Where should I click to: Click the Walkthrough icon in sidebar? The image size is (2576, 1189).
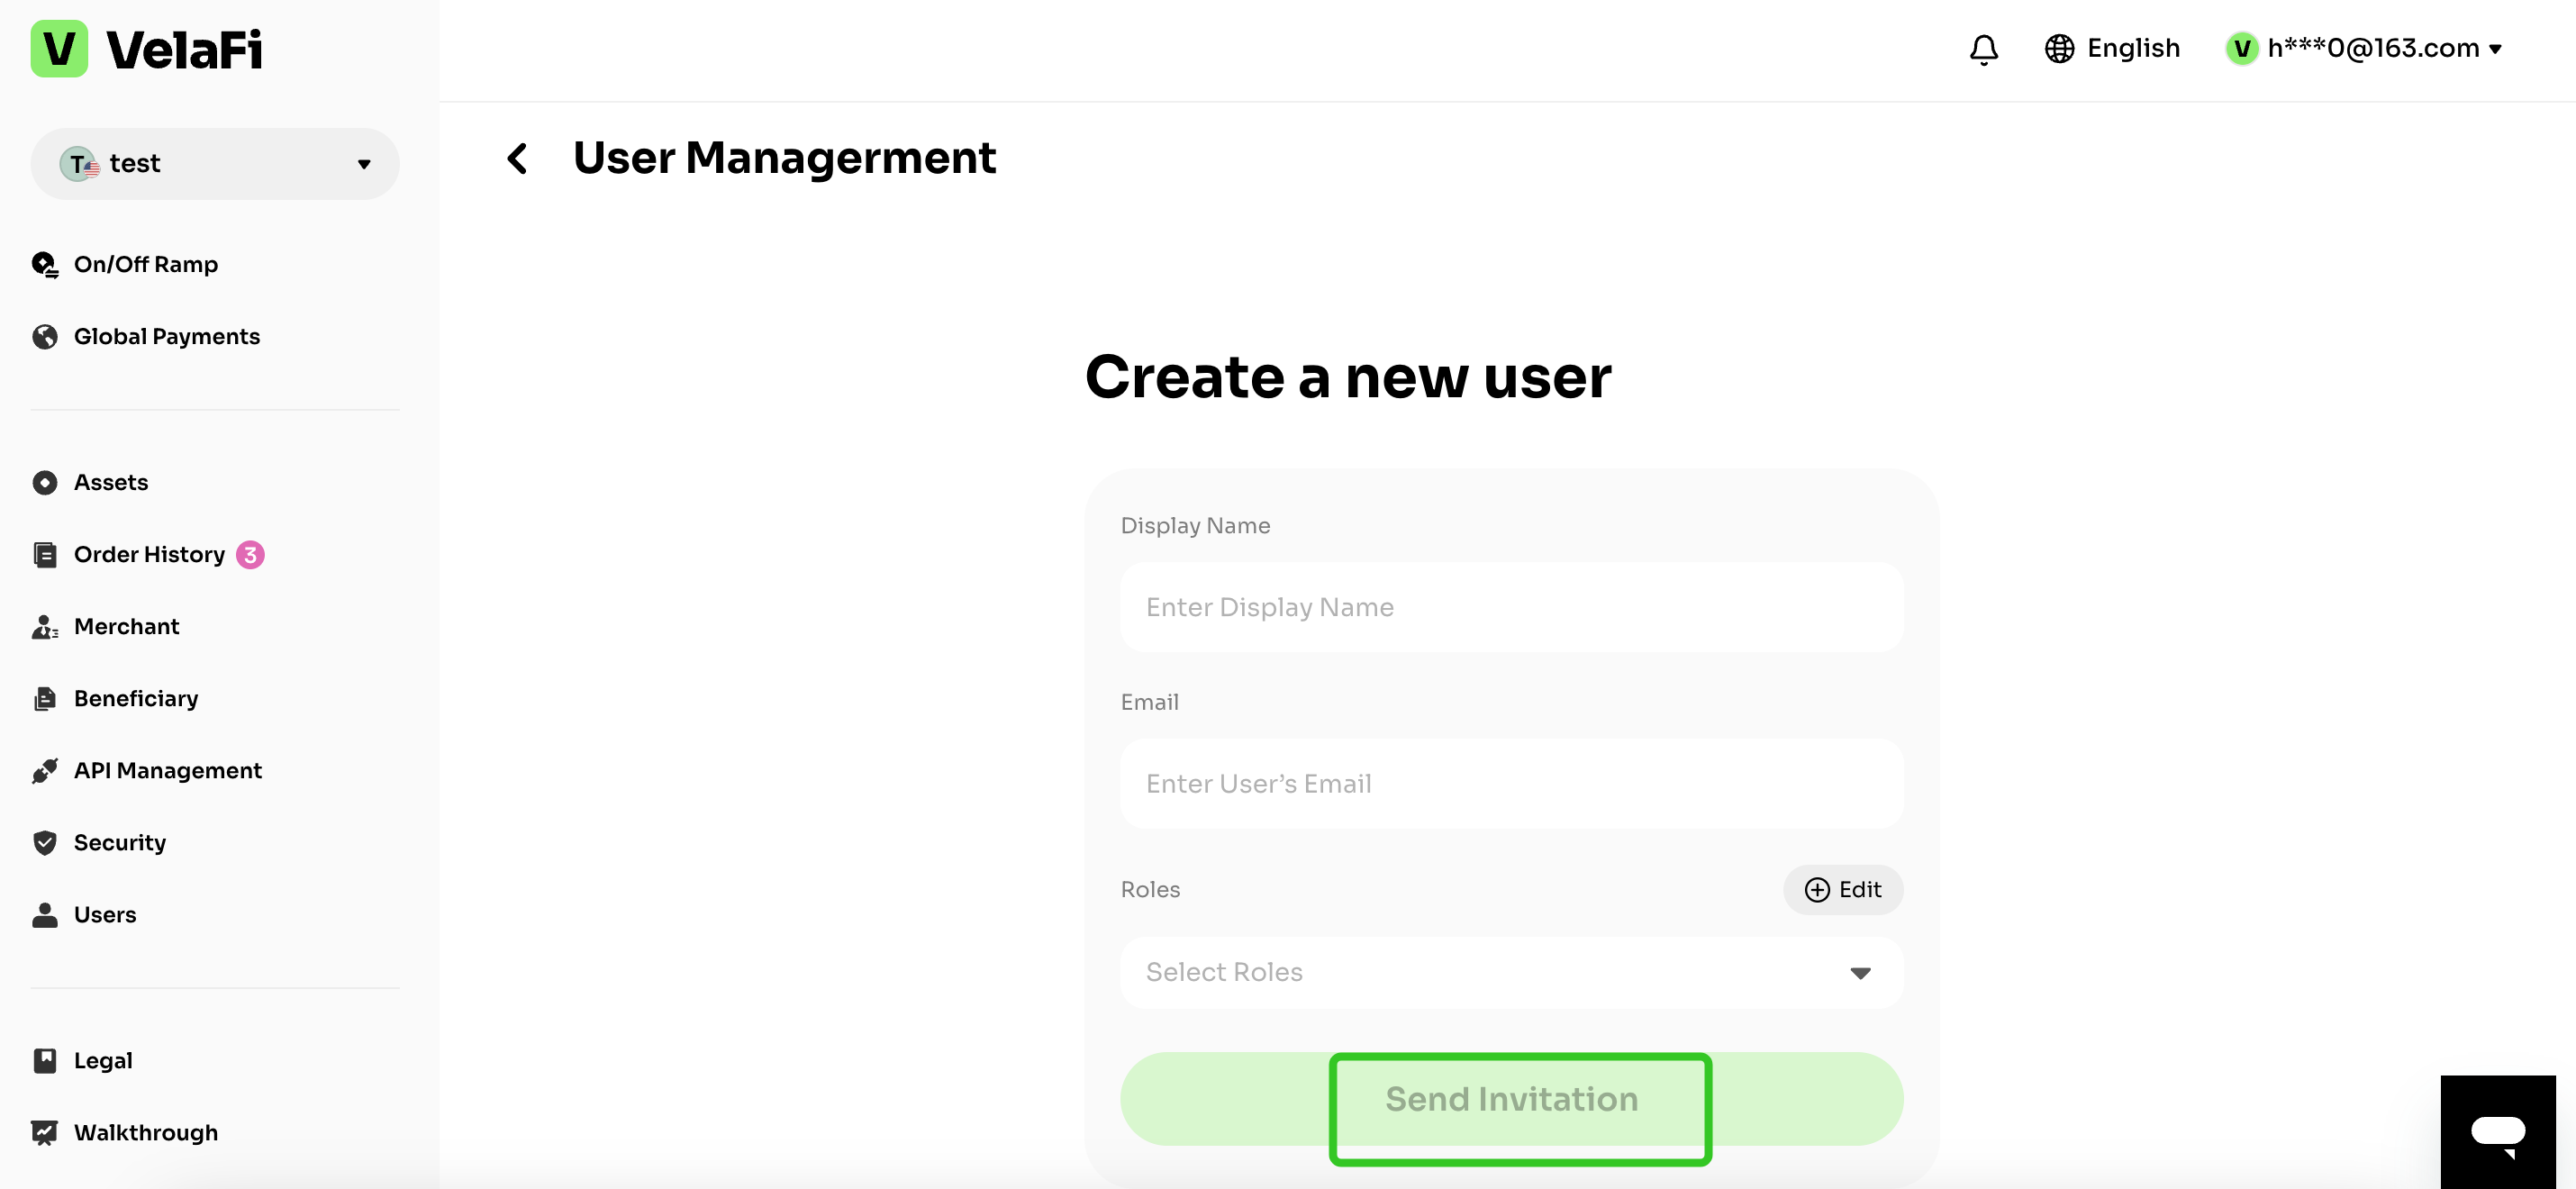45,1133
